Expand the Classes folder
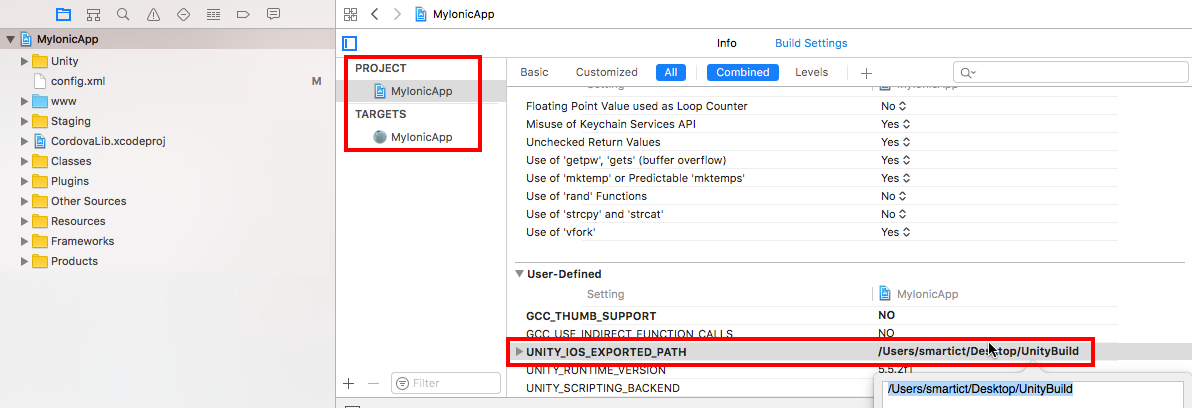The height and width of the screenshot is (408, 1192). point(24,161)
